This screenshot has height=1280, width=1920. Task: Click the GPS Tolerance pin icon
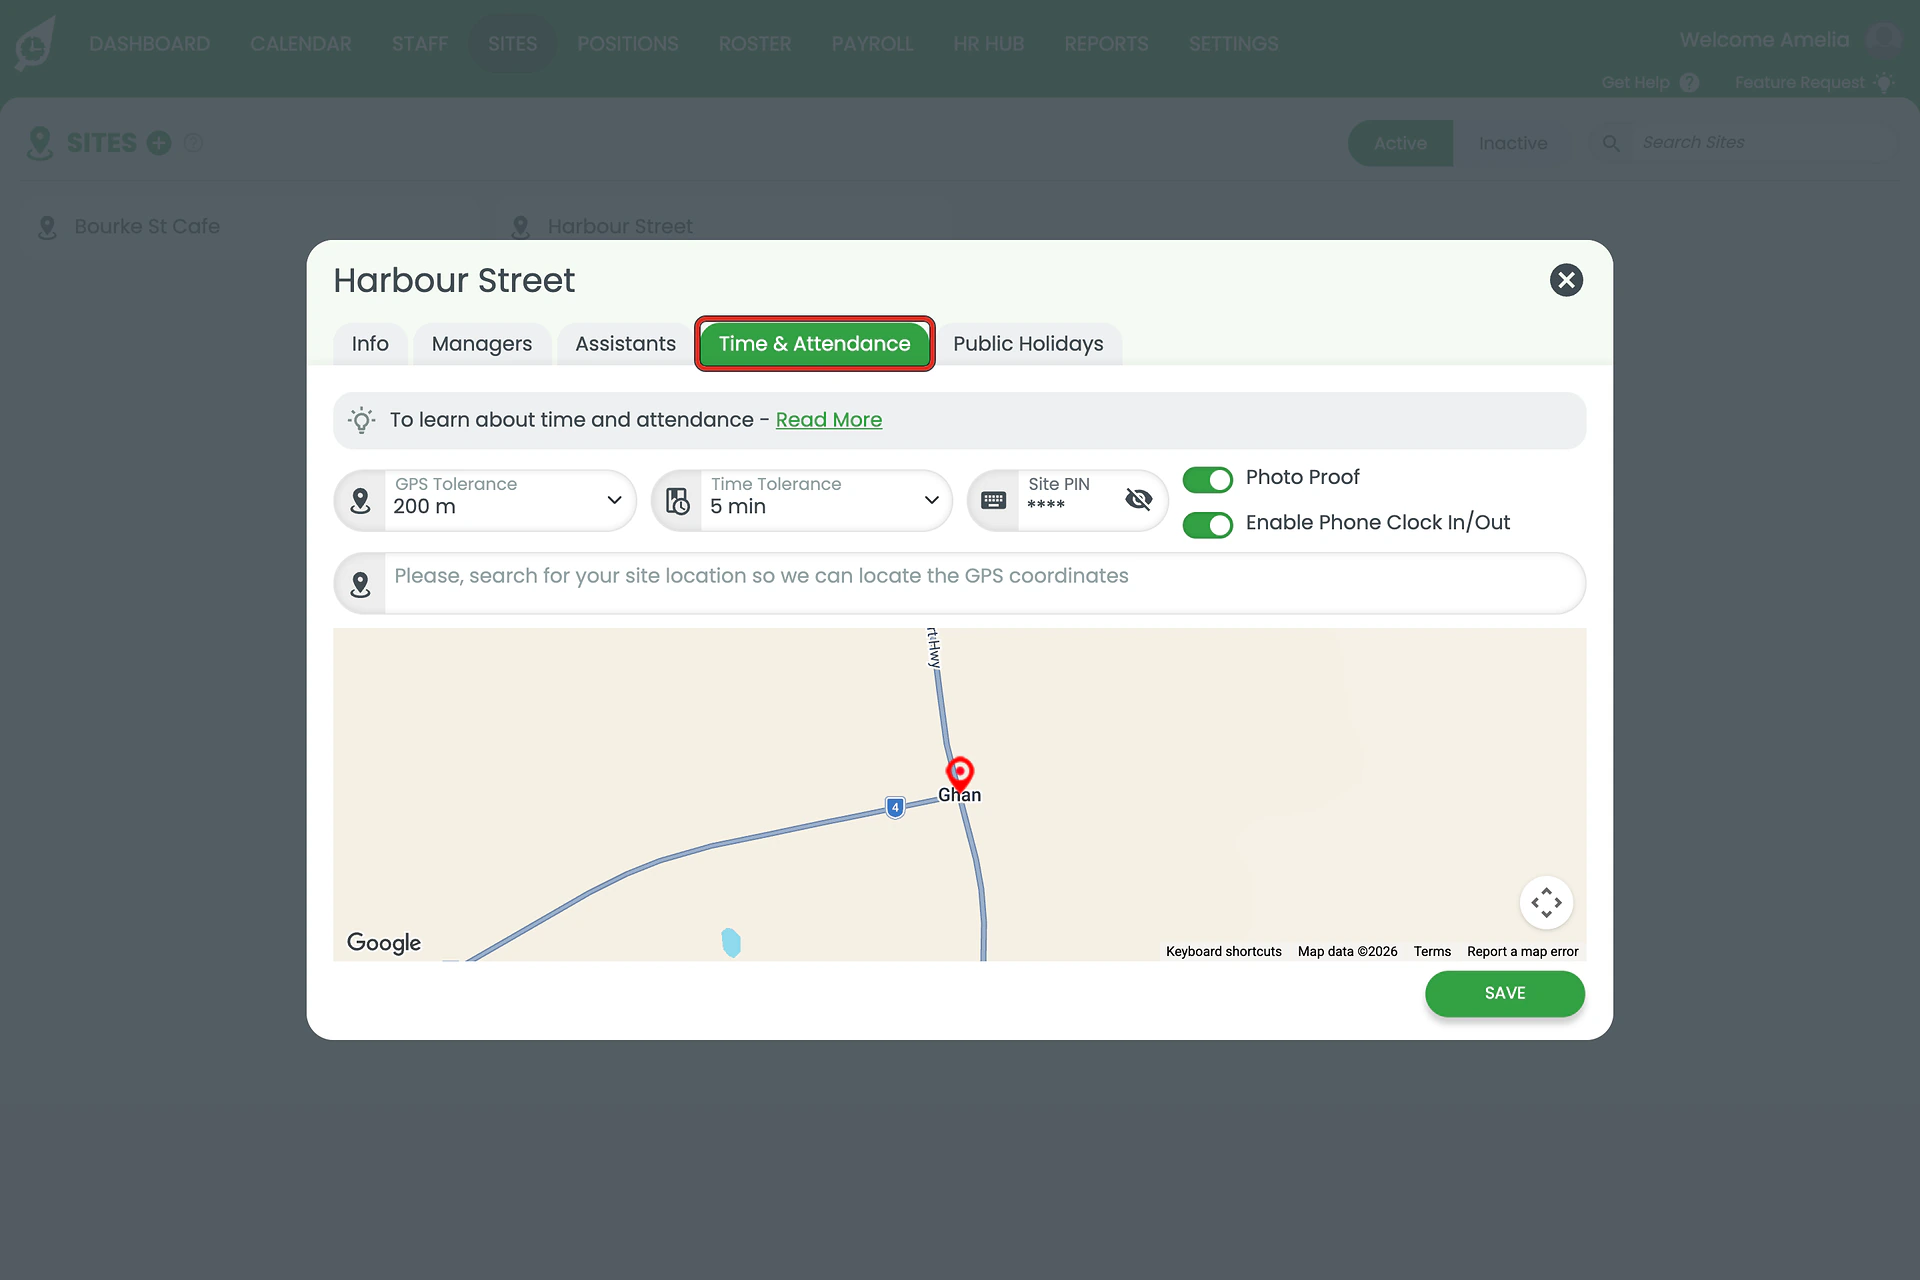tap(361, 500)
